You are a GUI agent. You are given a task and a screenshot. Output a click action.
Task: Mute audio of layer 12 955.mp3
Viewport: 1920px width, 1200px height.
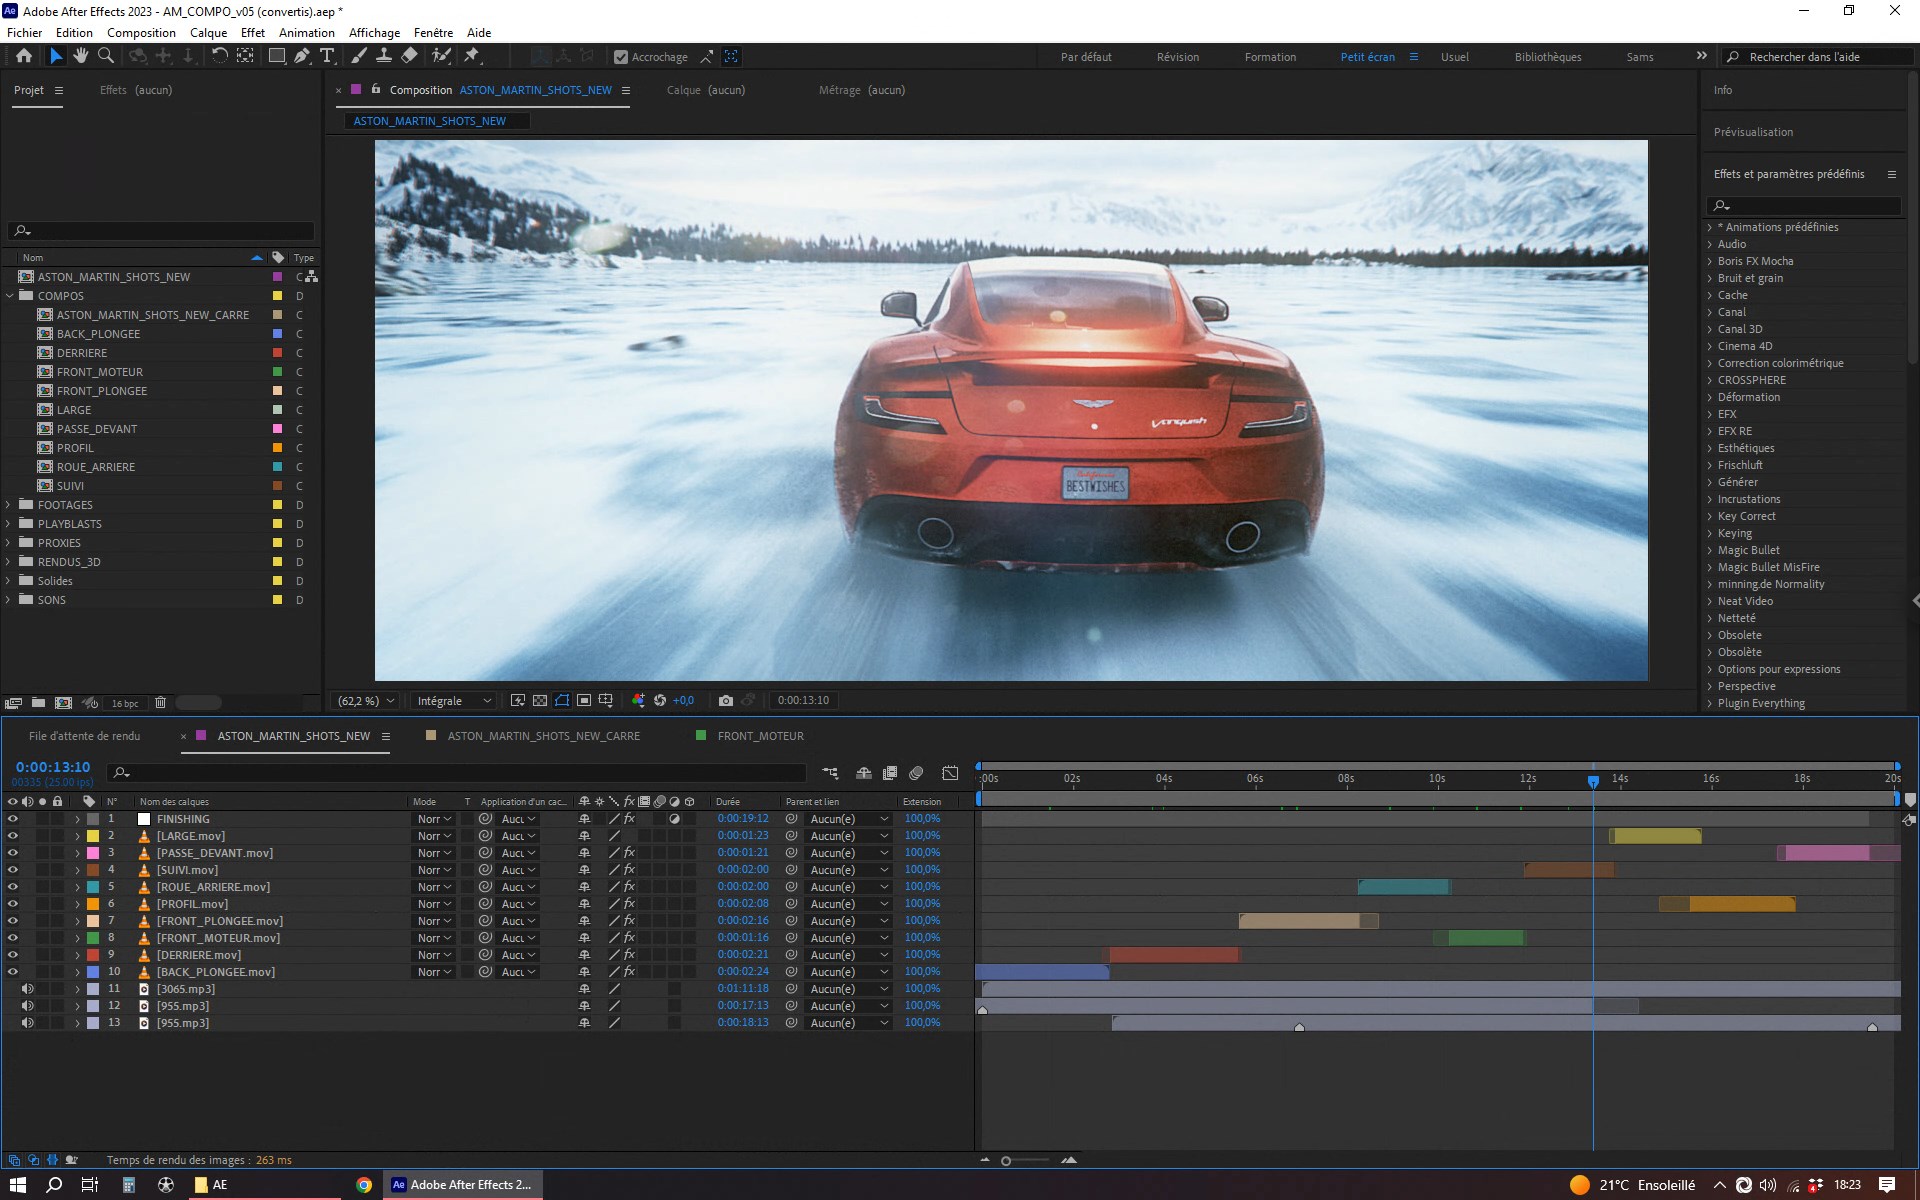[28, 1006]
